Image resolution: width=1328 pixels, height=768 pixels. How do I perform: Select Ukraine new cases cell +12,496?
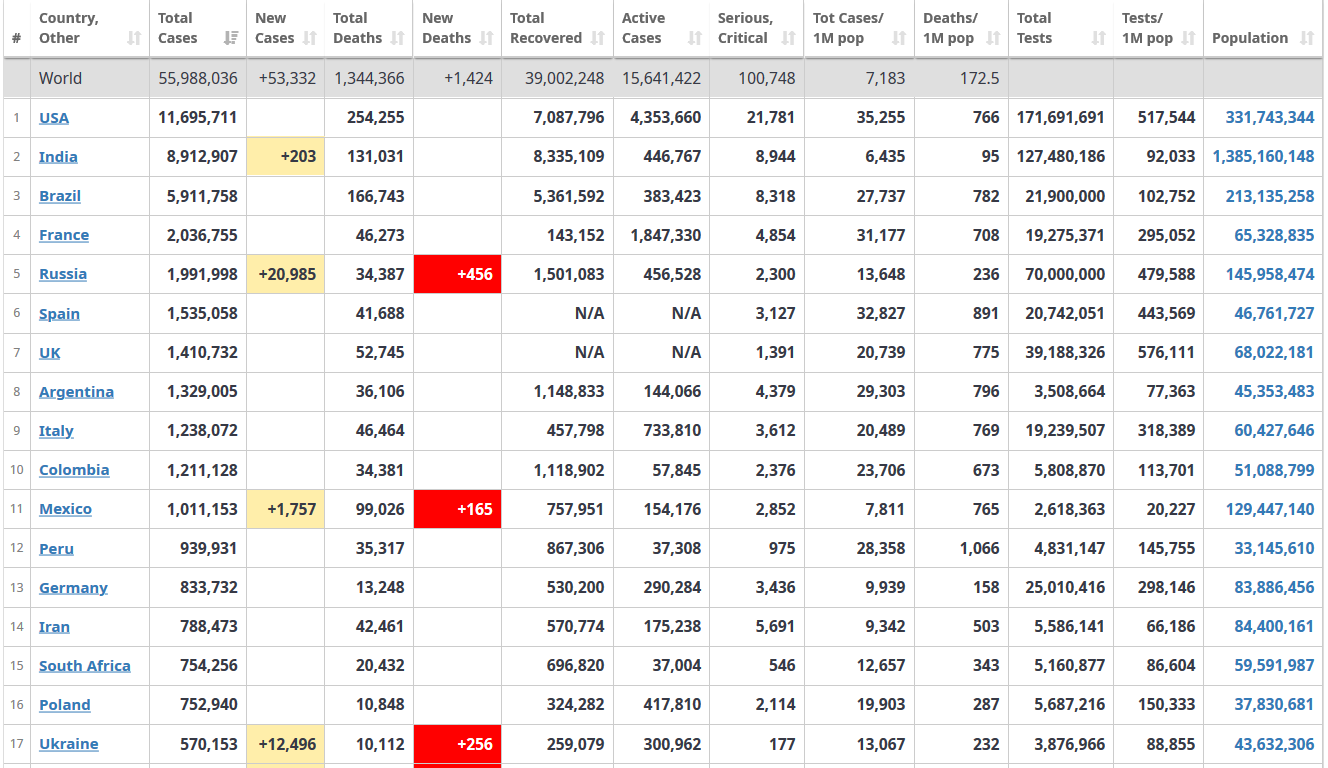[x=286, y=744]
